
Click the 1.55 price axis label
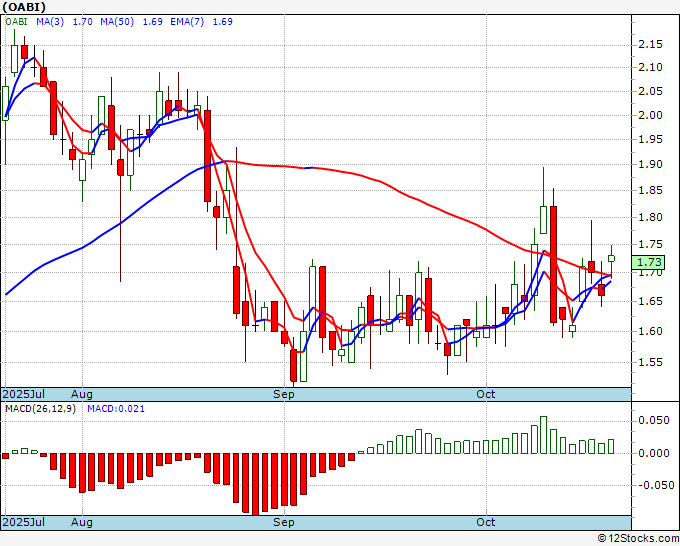(x=650, y=362)
